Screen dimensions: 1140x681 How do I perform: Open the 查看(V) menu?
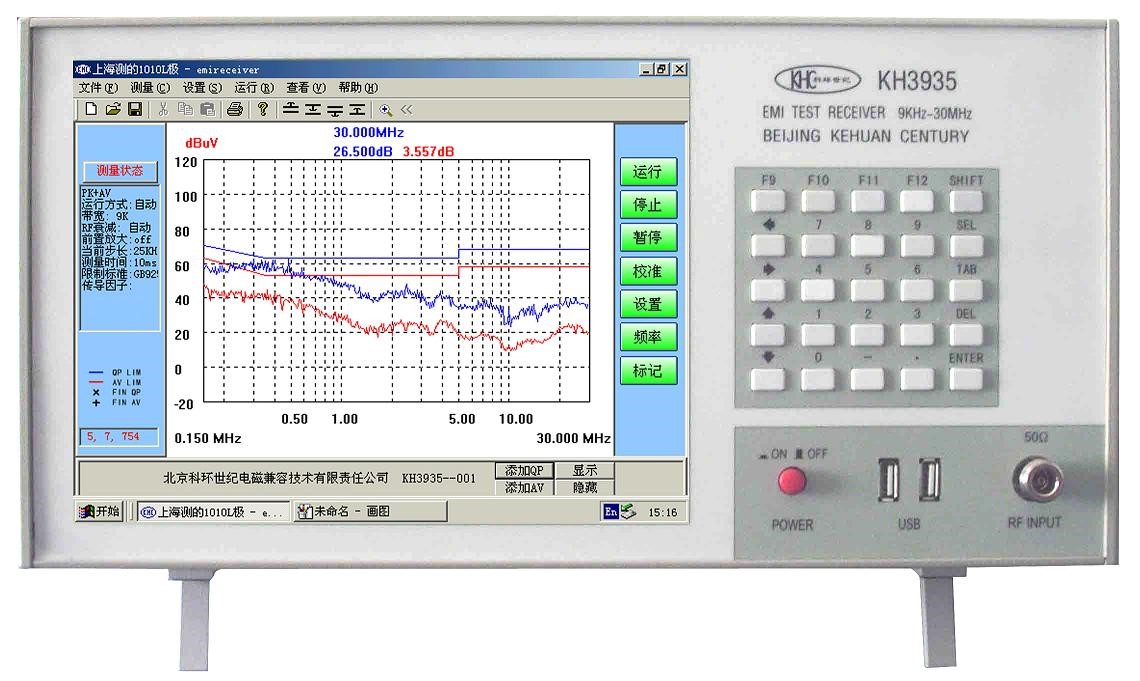click(305, 88)
